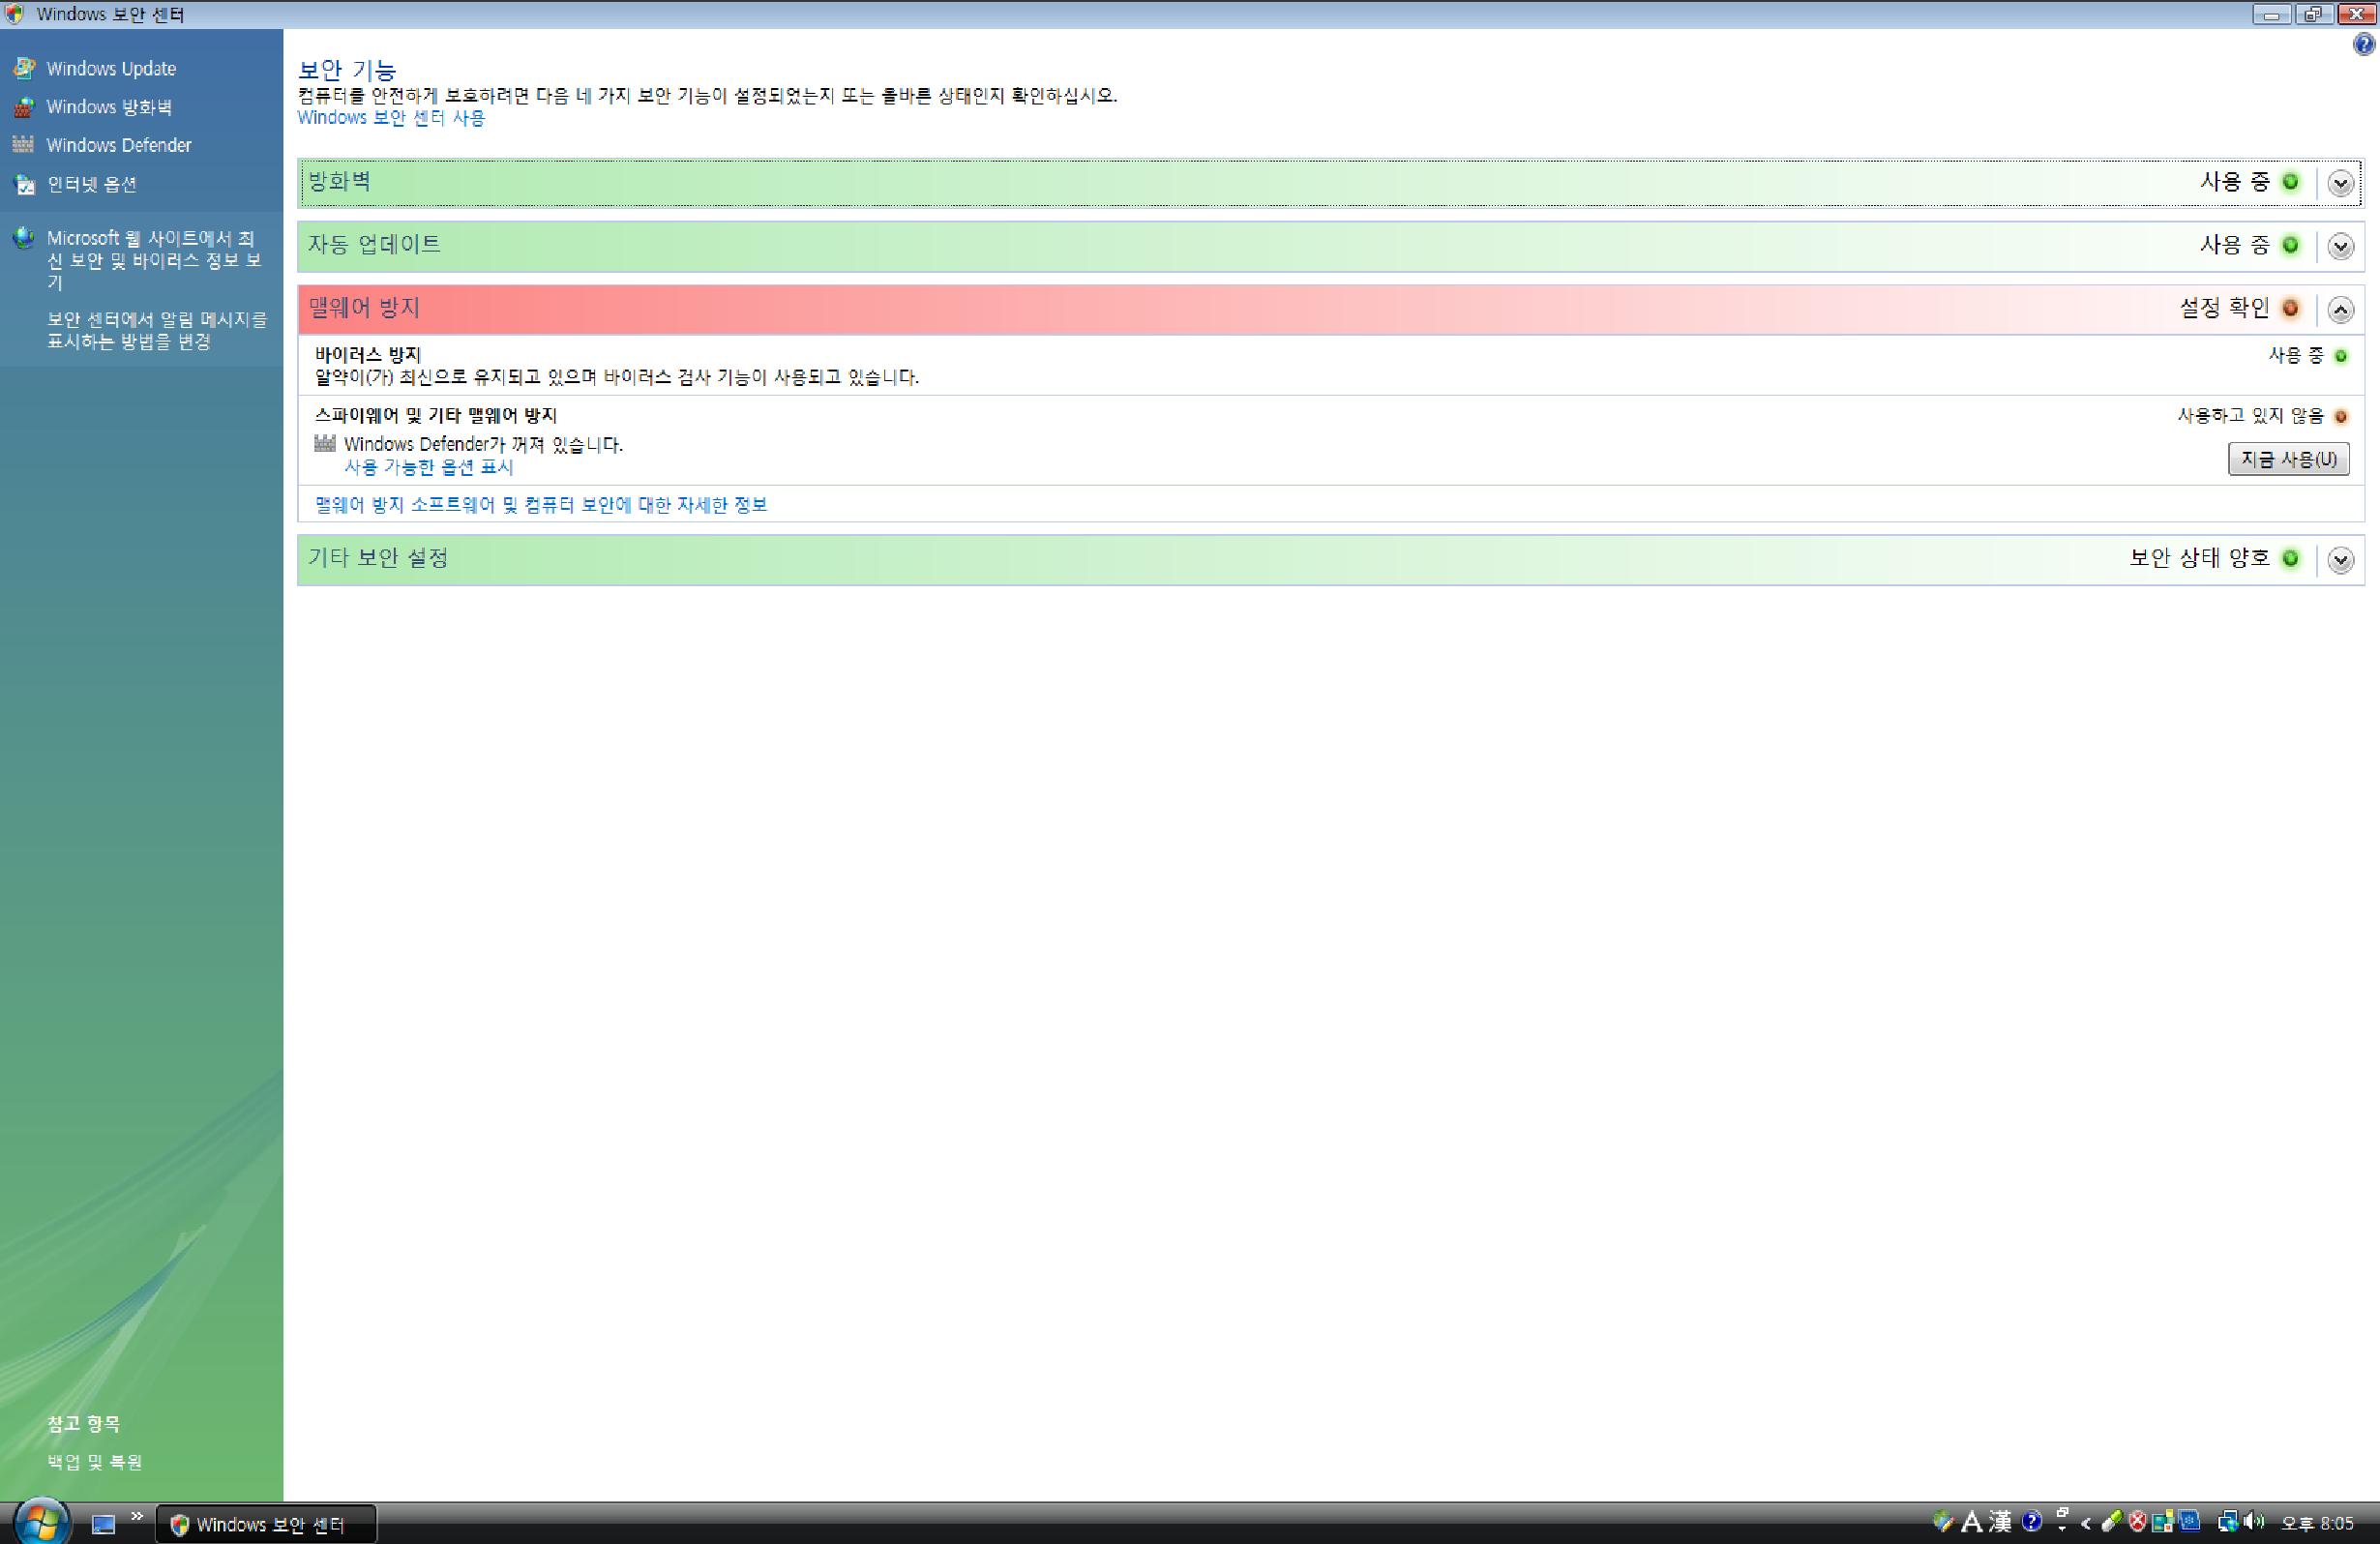Screen dimensions: 2380x1544
Task: Click the Show Desktop quick launch icon
Action: (x=103, y=1524)
